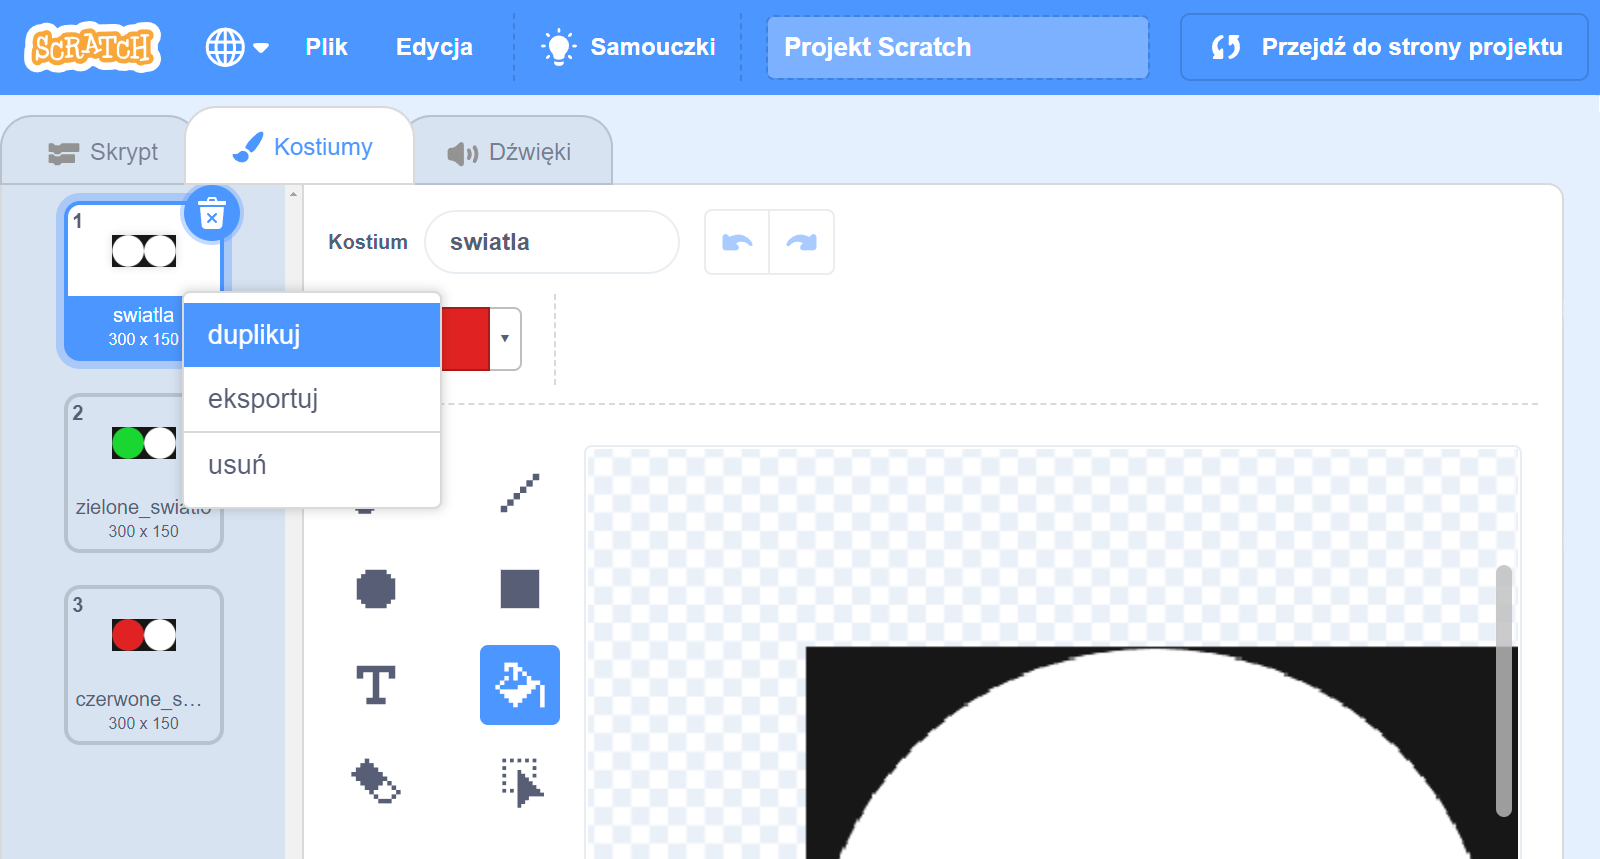
Task: Open the language globe dropdown
Action: pos(237,47)
